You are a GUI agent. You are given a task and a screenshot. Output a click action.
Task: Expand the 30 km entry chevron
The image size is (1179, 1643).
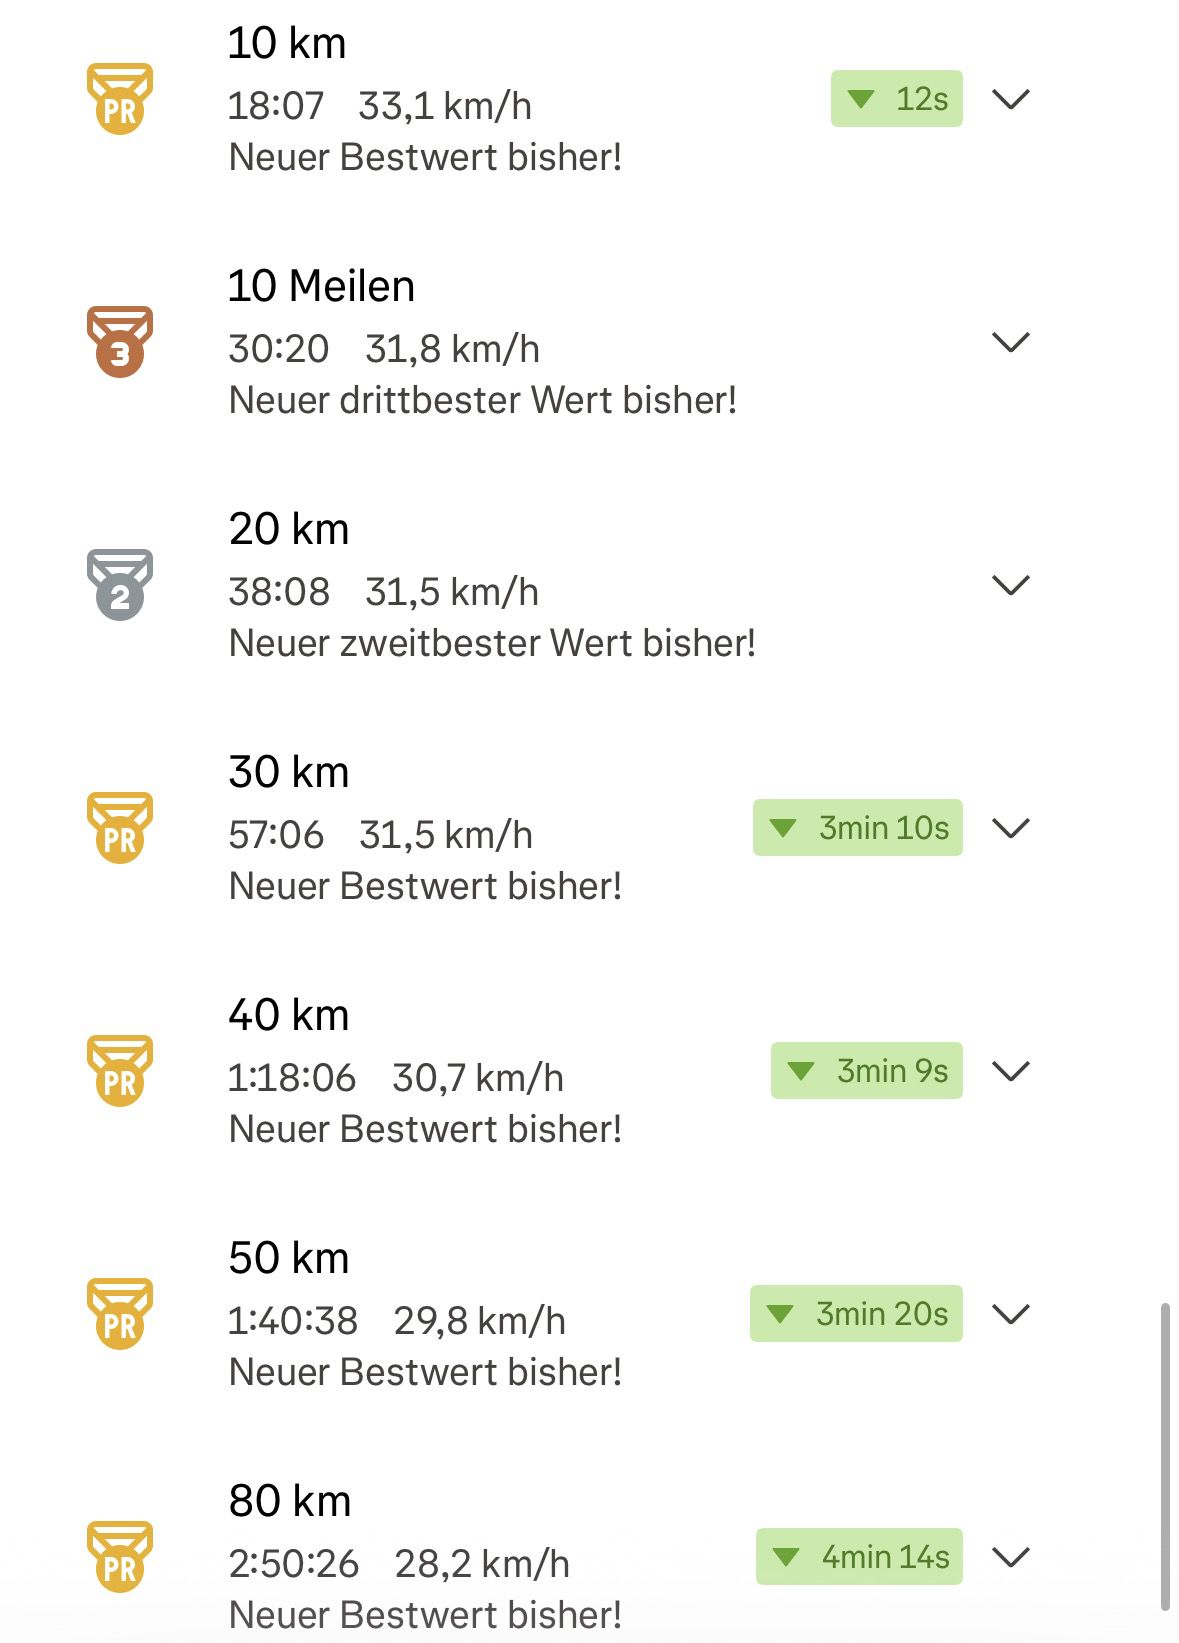click(x=1011, y=828)
